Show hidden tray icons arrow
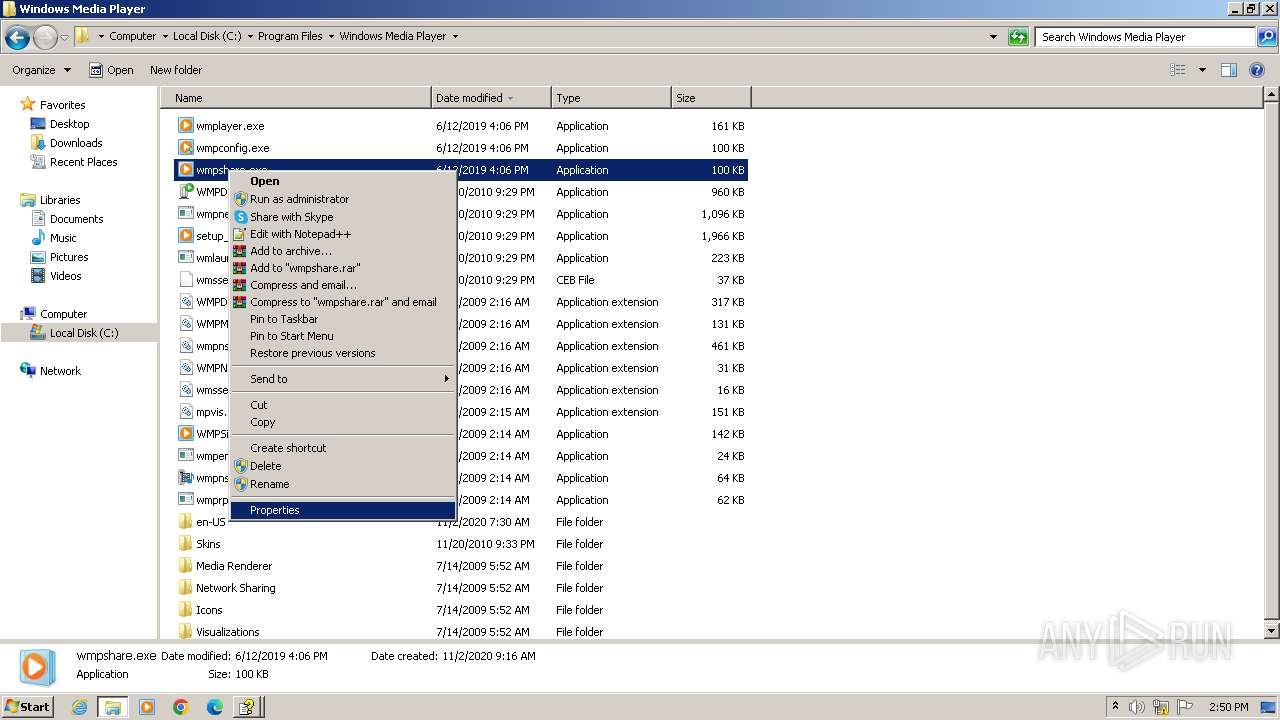The width and height of the screenshot is (1280, 720). click(x=1115, y=707)
